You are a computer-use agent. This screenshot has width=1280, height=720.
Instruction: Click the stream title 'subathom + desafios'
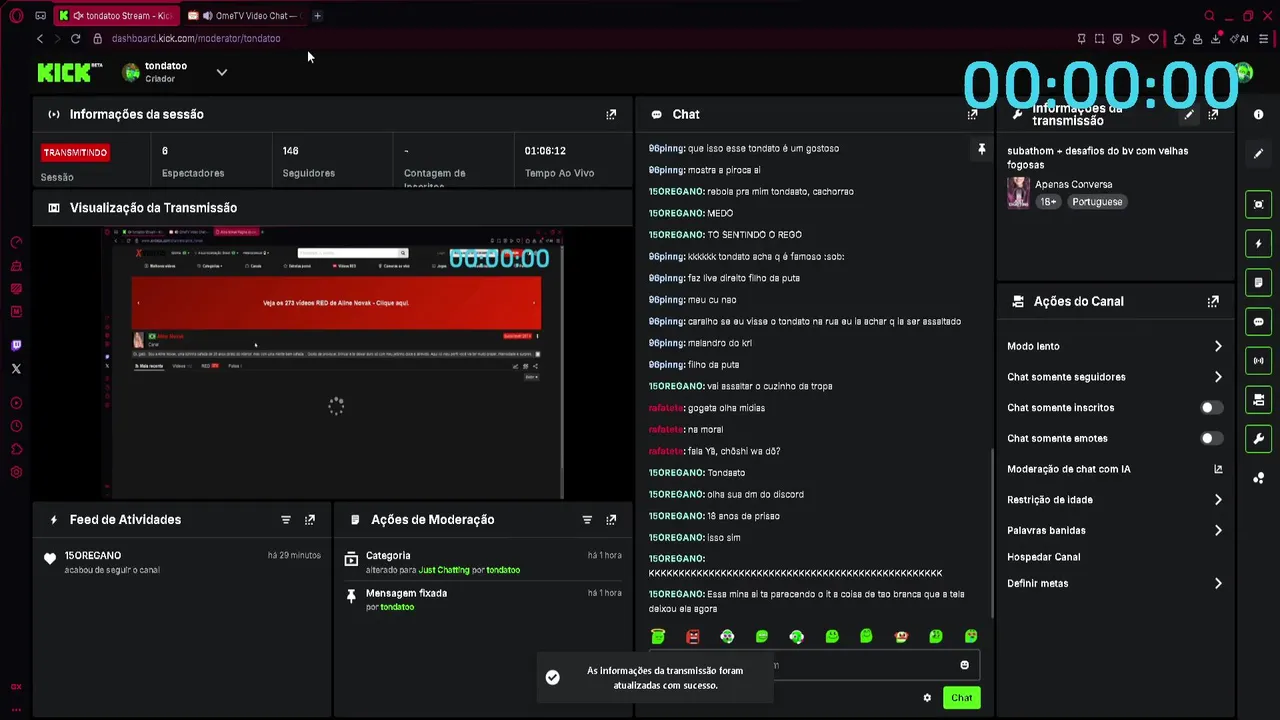click(1098, 158)
